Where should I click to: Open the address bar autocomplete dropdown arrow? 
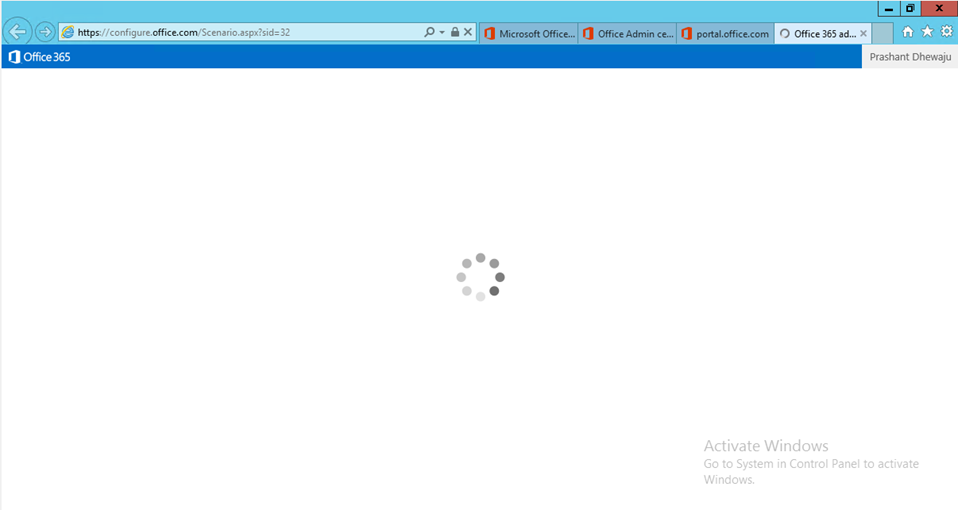click(x=442, y=32)
